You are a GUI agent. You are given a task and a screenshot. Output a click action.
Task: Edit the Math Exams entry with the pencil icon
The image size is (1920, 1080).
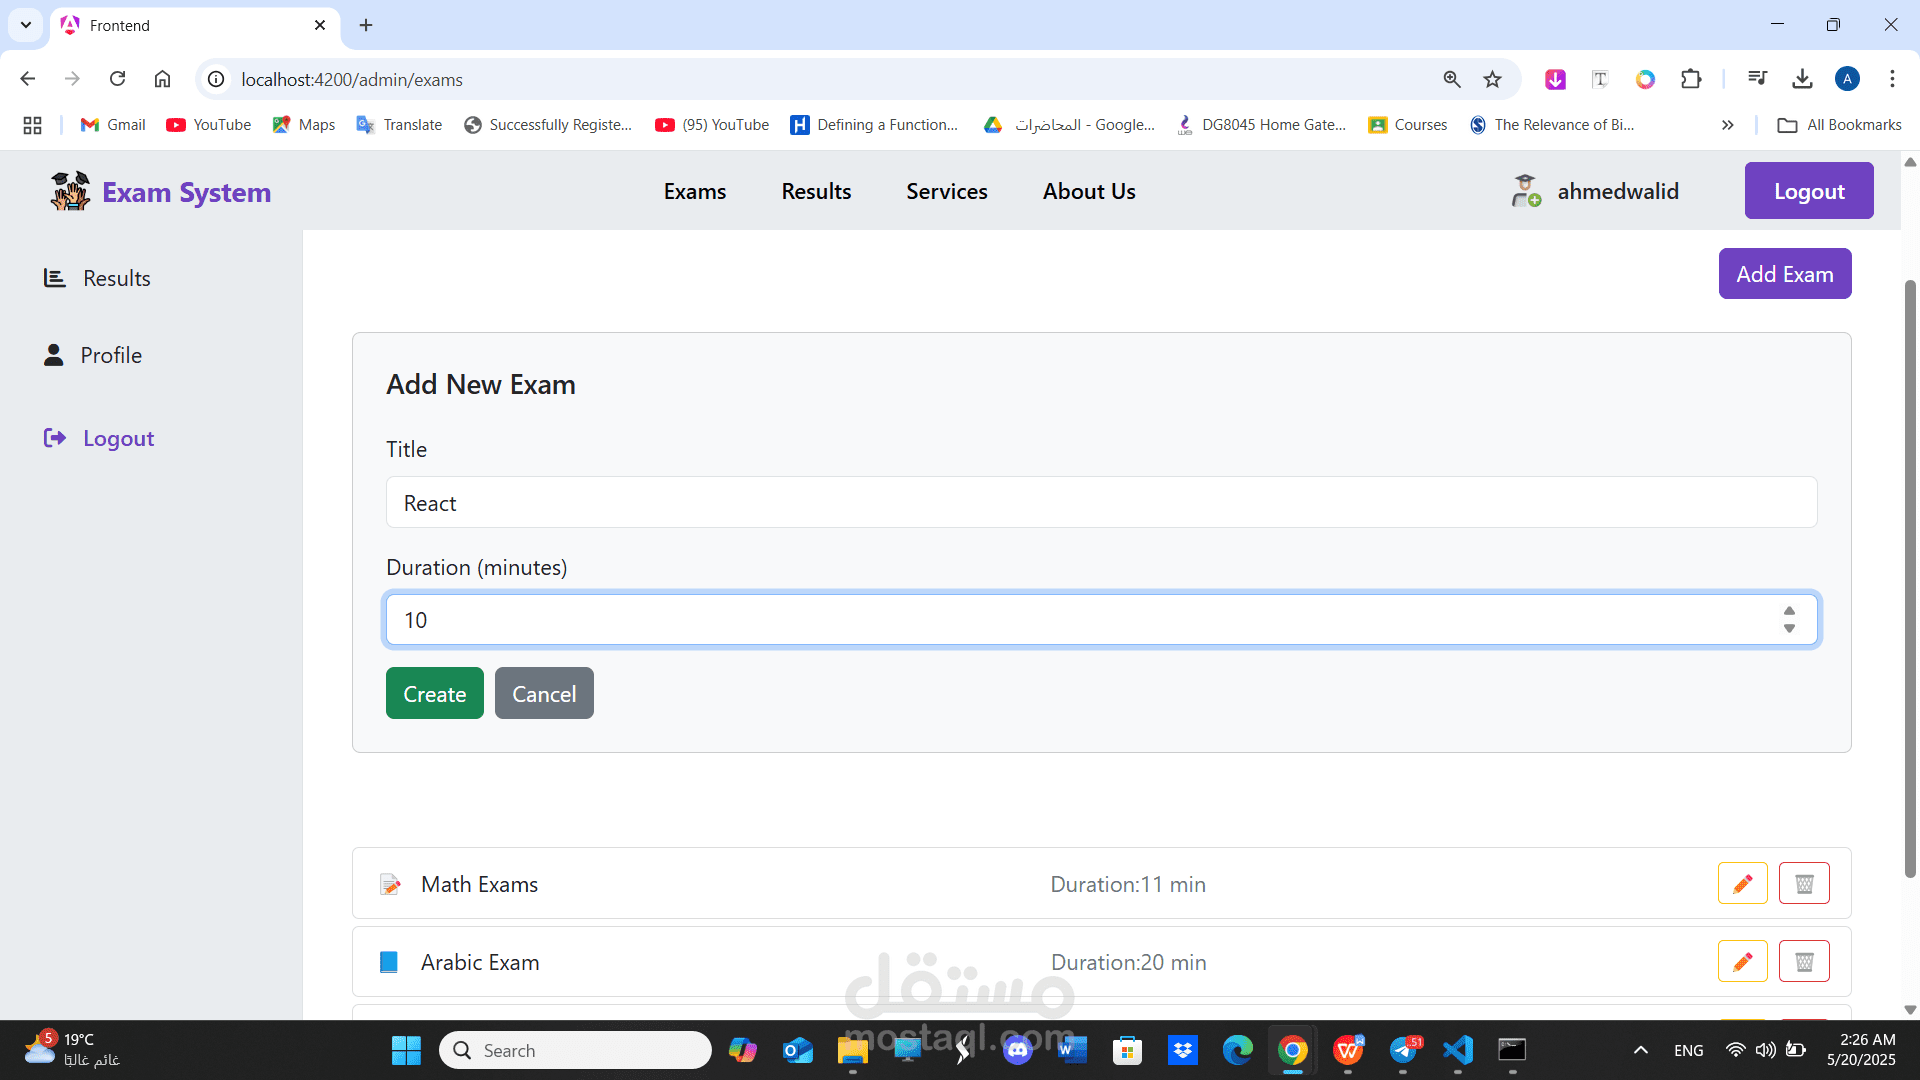click(1742, 883)
